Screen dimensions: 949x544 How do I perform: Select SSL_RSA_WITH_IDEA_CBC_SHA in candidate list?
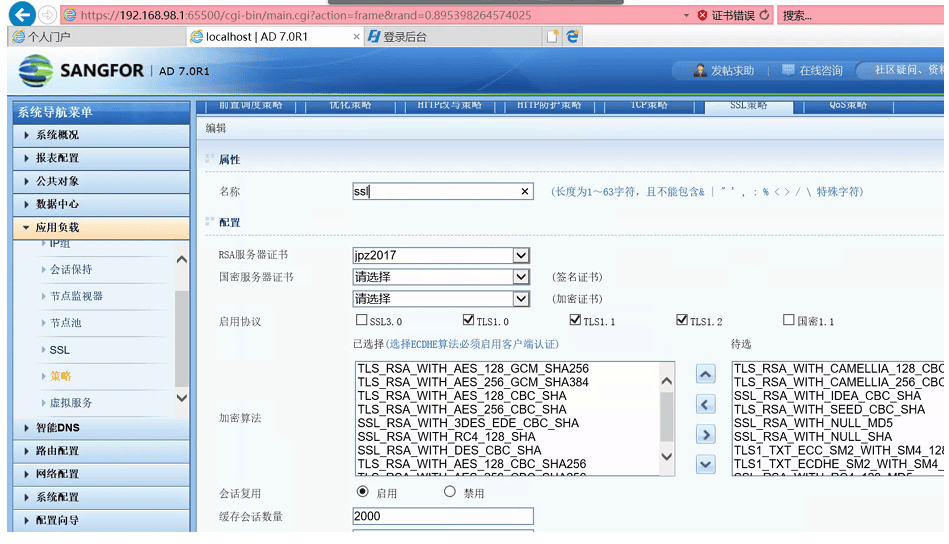tap(827, 396)
